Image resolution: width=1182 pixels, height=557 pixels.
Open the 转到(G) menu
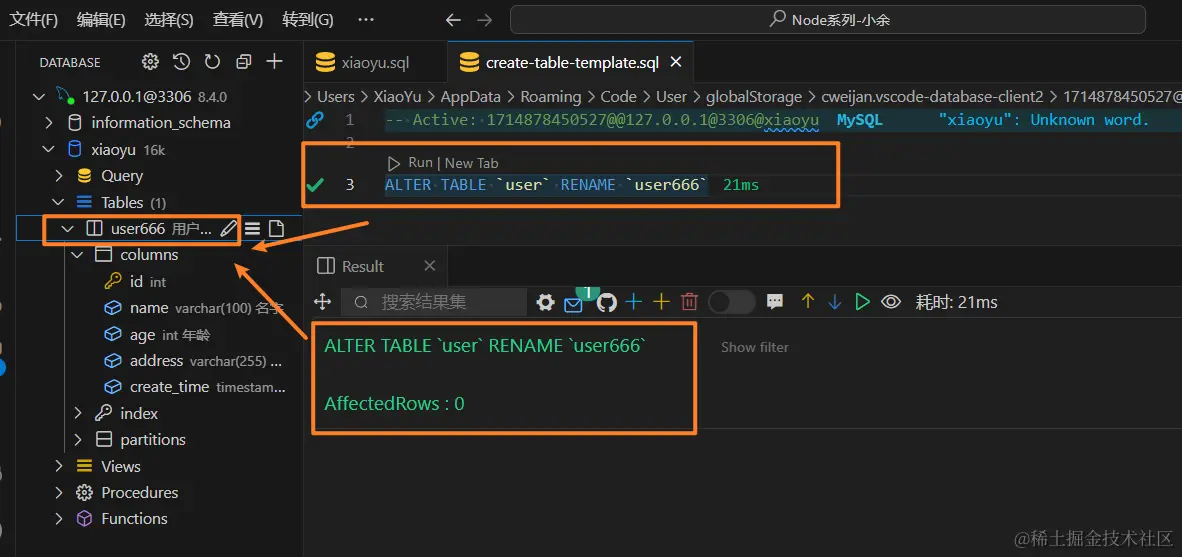click(308, 20)
